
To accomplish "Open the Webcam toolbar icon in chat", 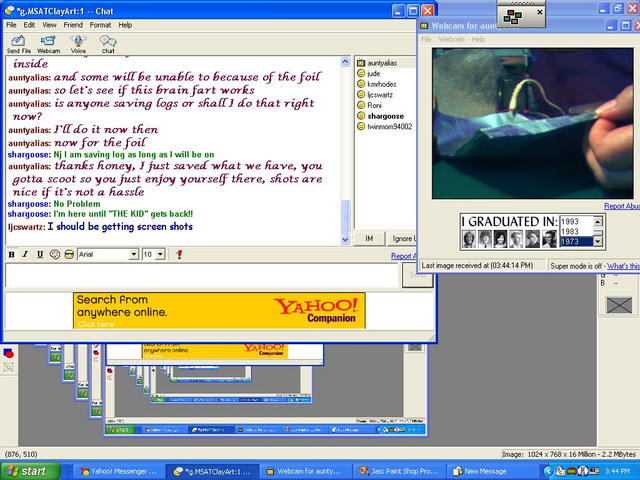I will 48,44.
